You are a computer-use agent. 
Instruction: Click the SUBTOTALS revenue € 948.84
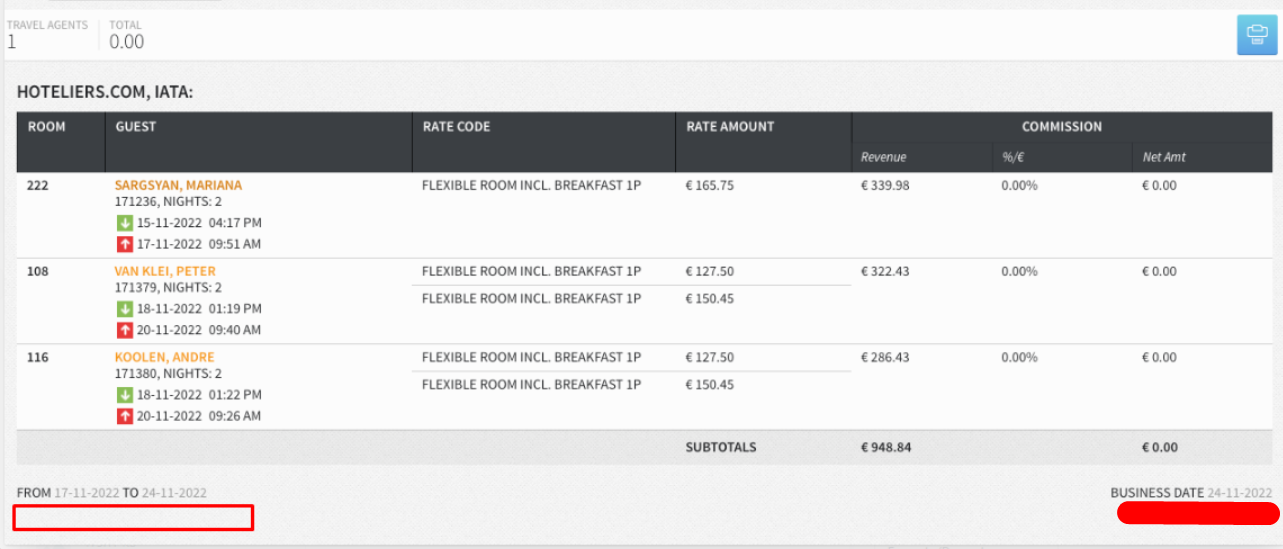point(886,447)
